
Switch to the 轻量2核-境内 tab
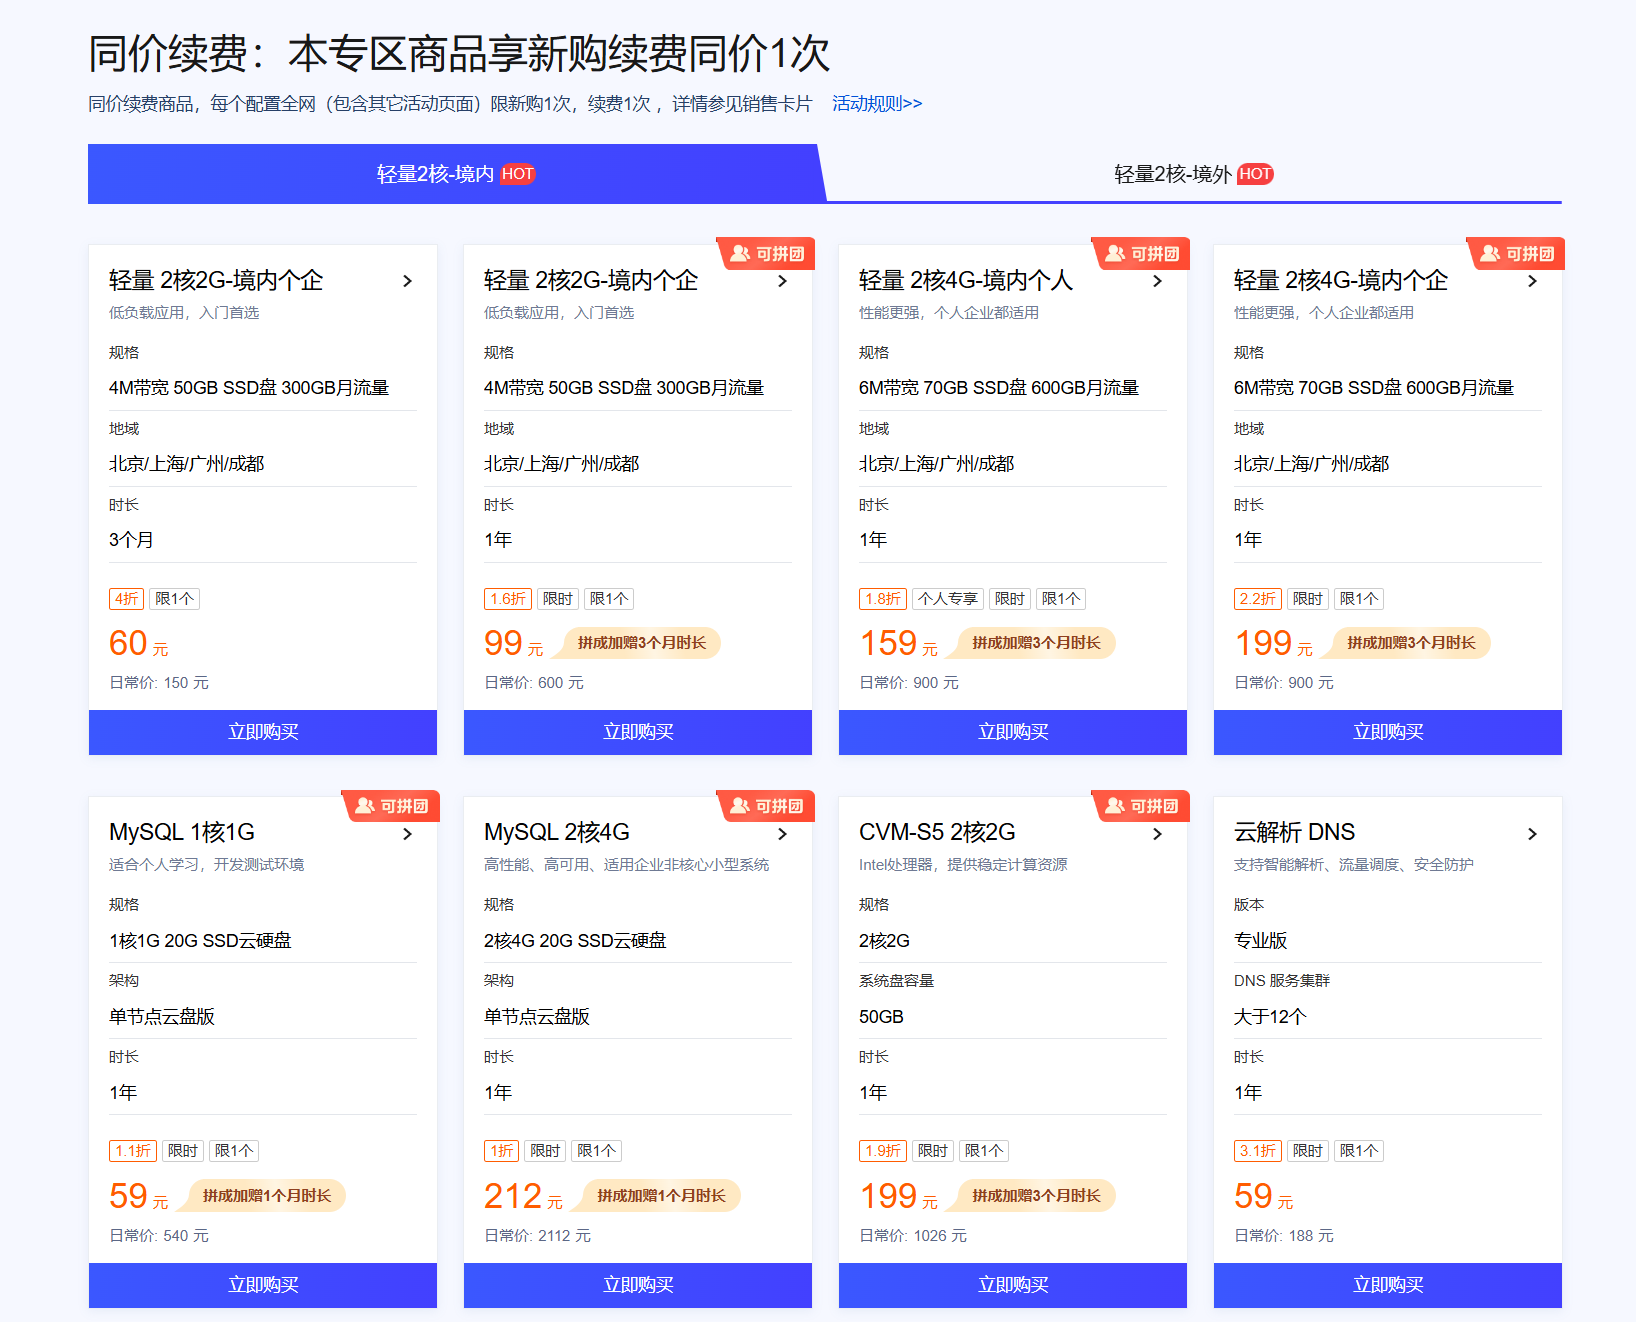coord(456,174)
